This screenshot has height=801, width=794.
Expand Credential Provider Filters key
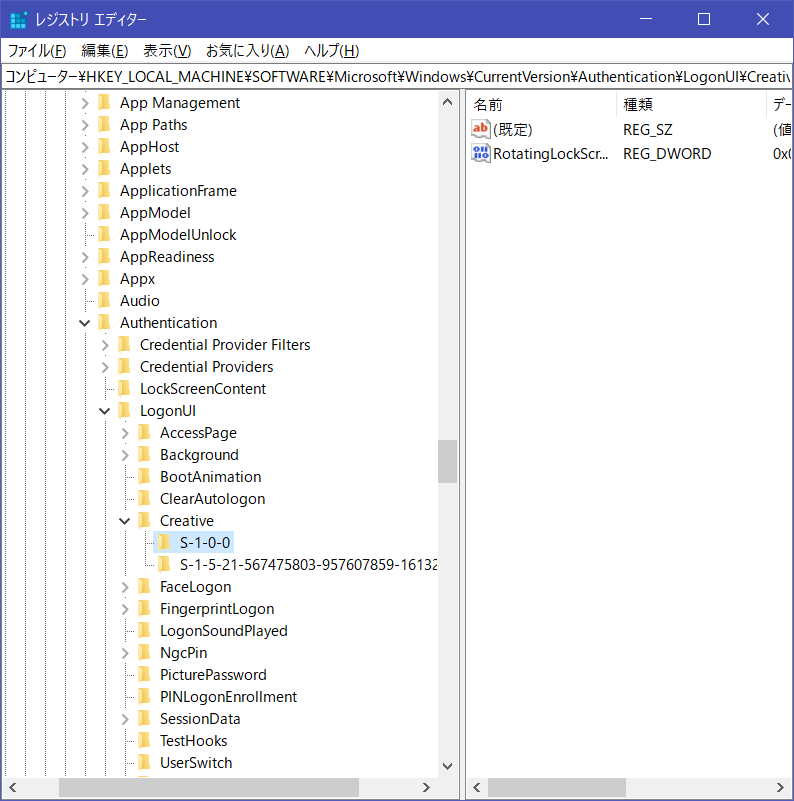[x=105, y=345]
